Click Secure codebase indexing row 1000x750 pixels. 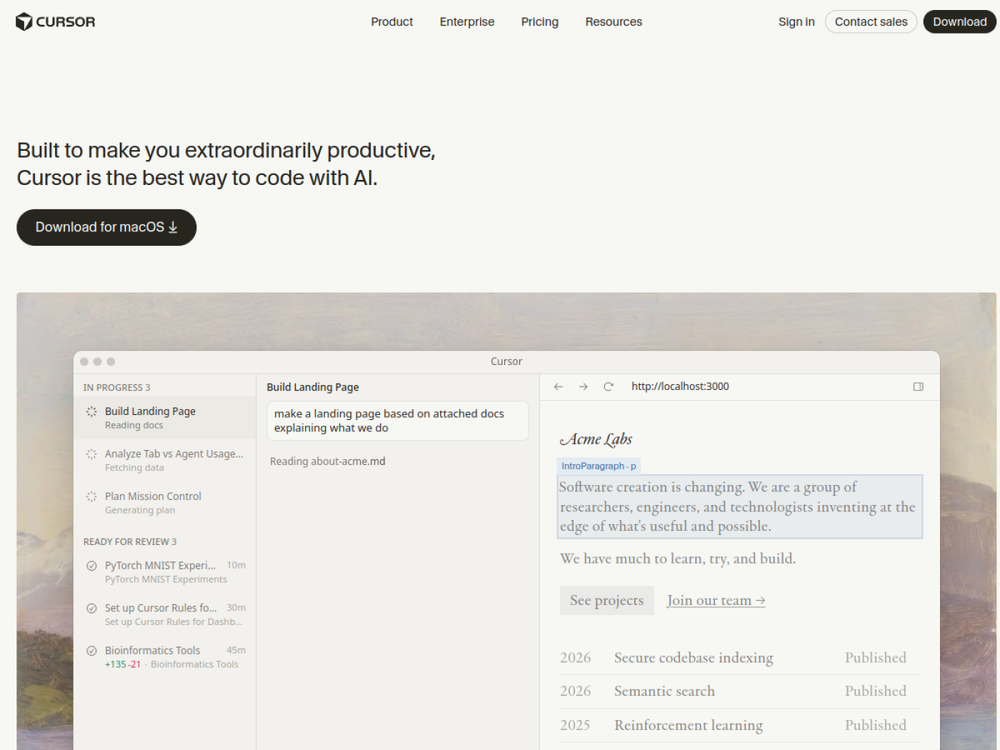[740, 658]
